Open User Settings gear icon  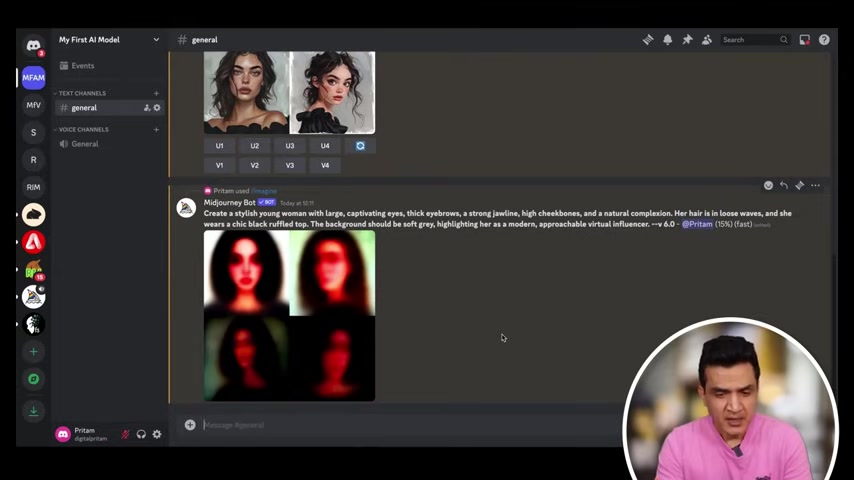click(157, 434)
